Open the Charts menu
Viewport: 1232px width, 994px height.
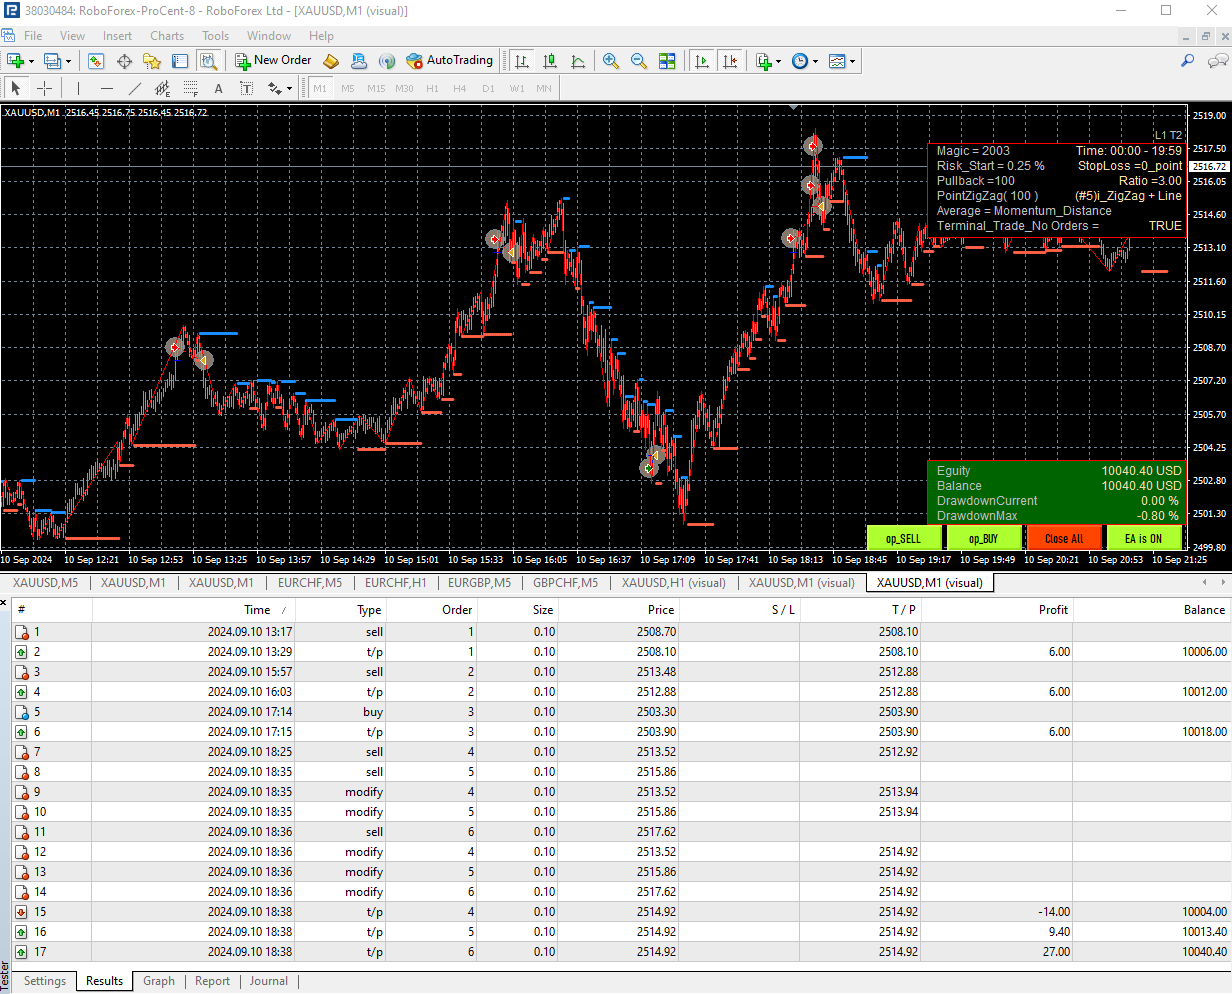click(167, 36)
